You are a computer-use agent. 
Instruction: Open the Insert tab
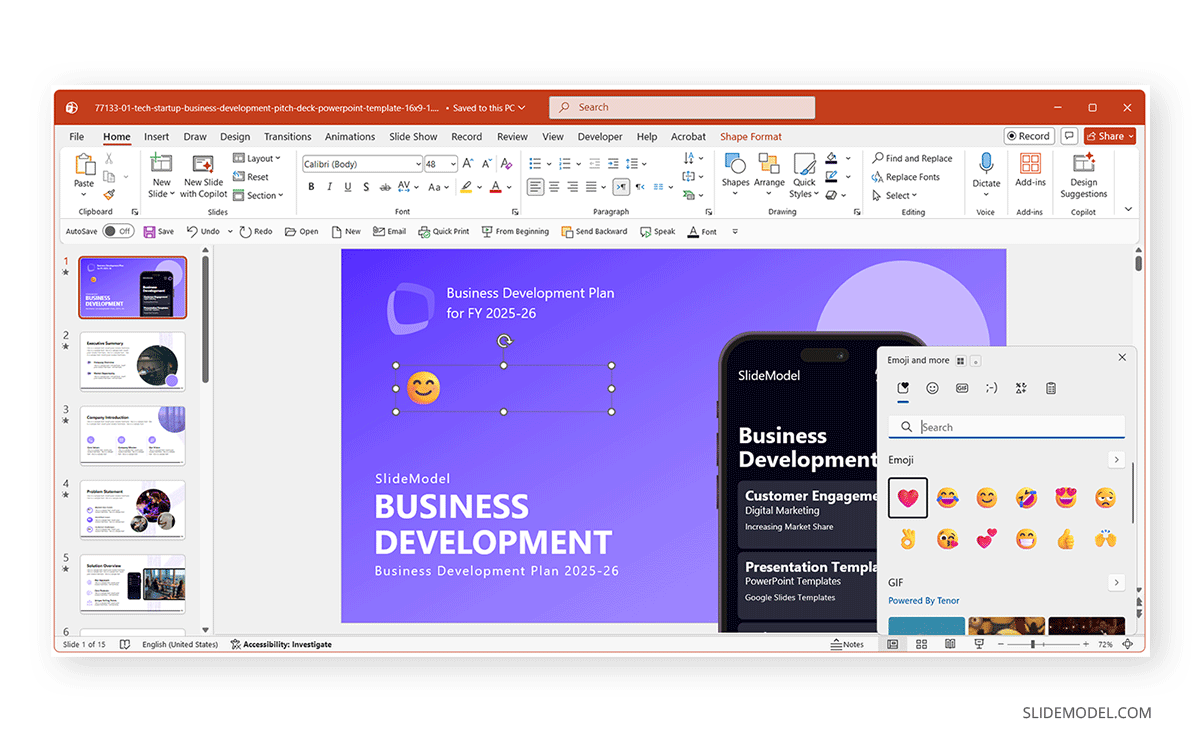[156, 137]
